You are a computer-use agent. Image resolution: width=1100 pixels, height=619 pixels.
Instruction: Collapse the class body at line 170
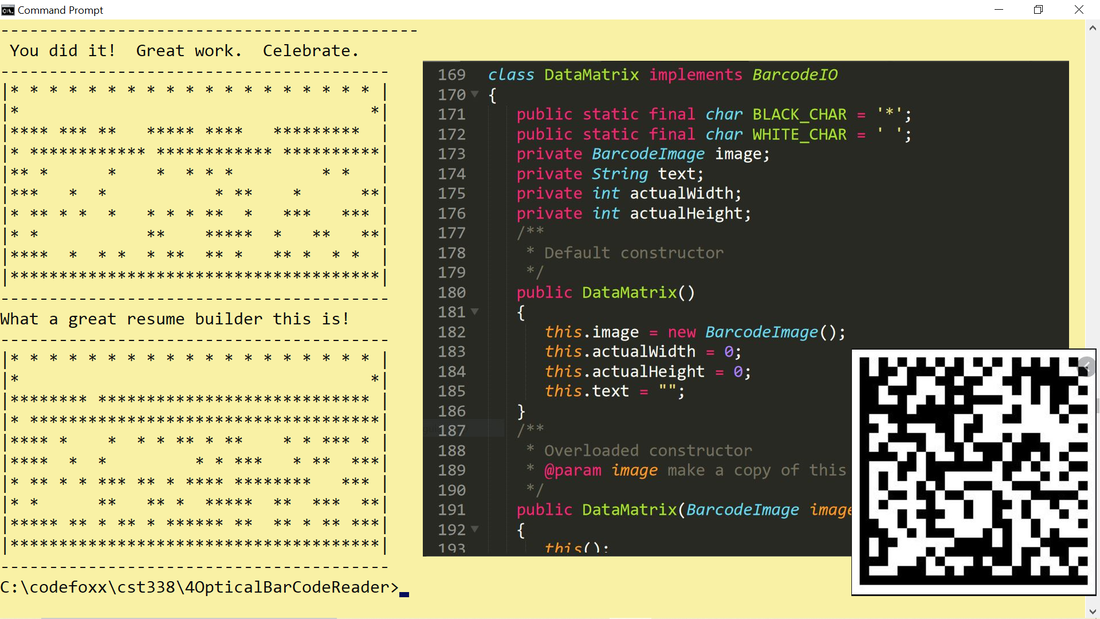(x=474, y=95)
